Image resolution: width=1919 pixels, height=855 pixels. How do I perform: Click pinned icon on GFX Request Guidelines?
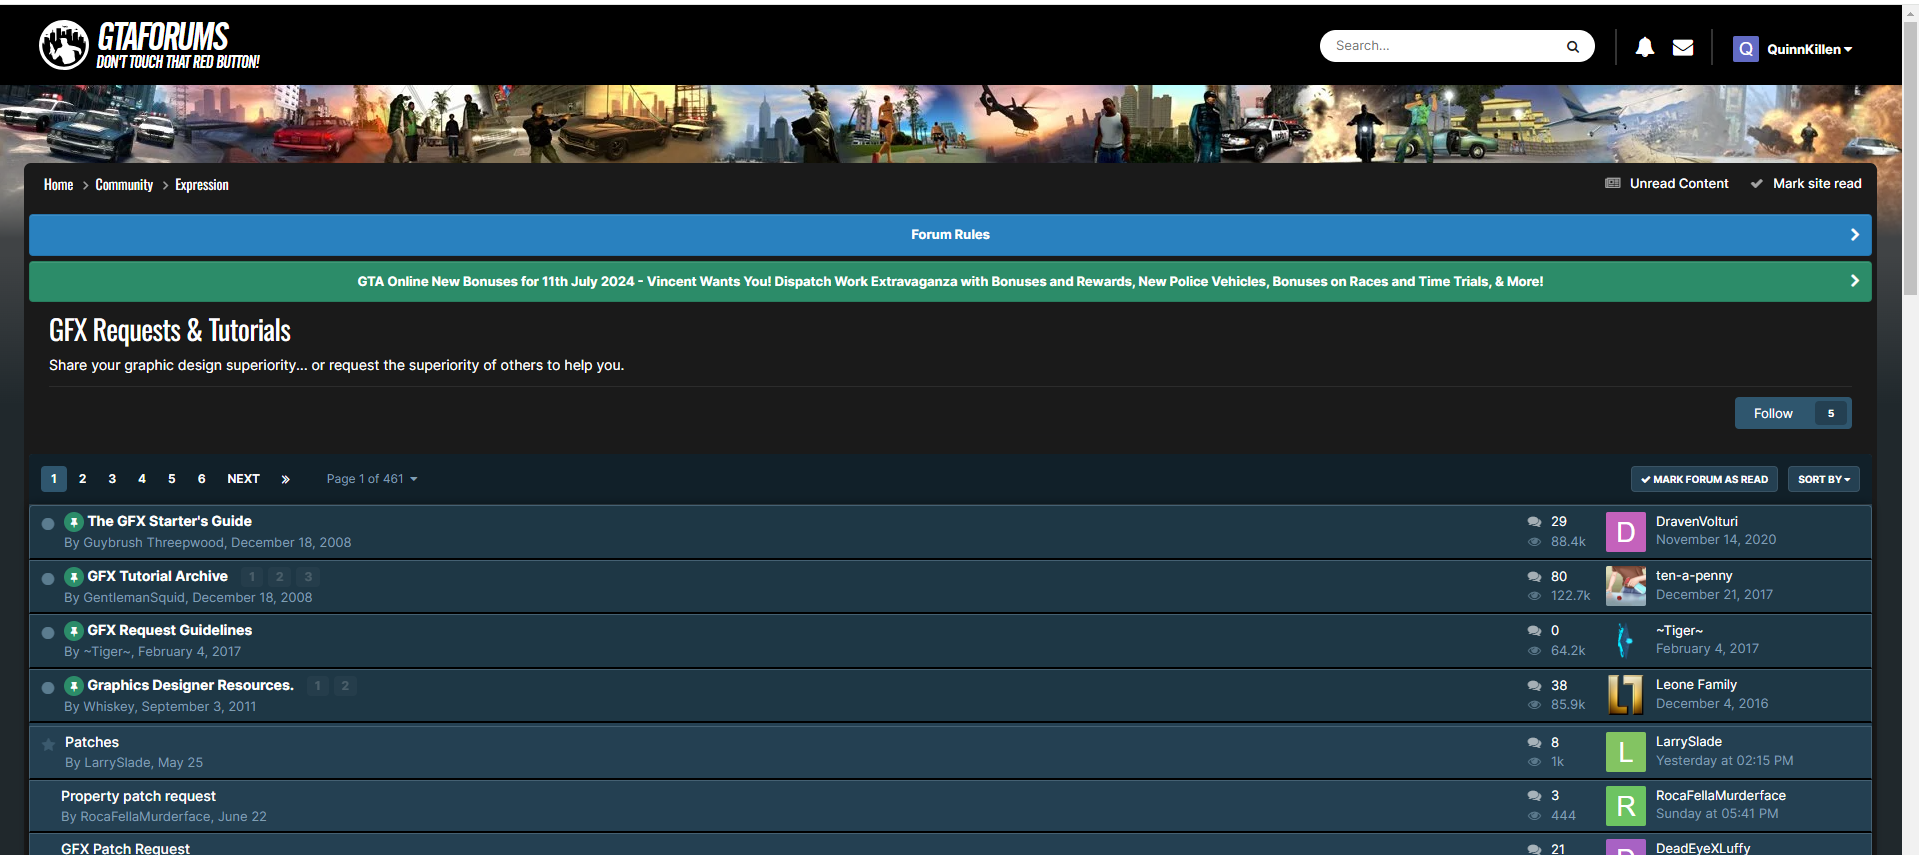click(x=73, y=630)
